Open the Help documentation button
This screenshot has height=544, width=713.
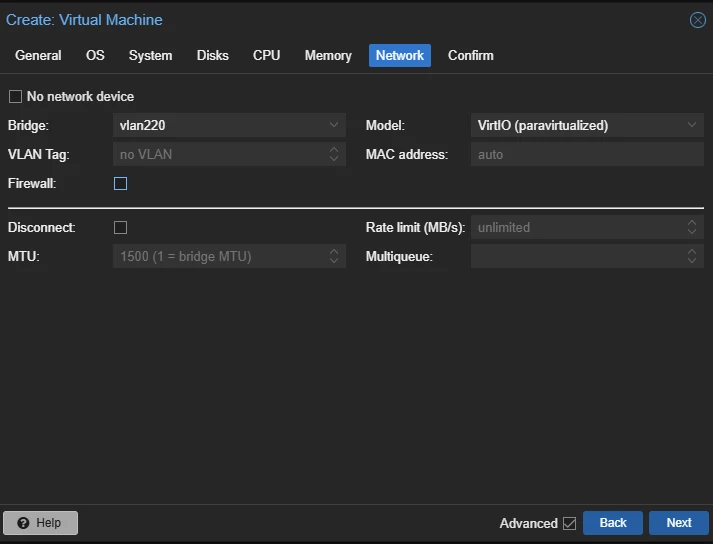[x=40, y=523]
